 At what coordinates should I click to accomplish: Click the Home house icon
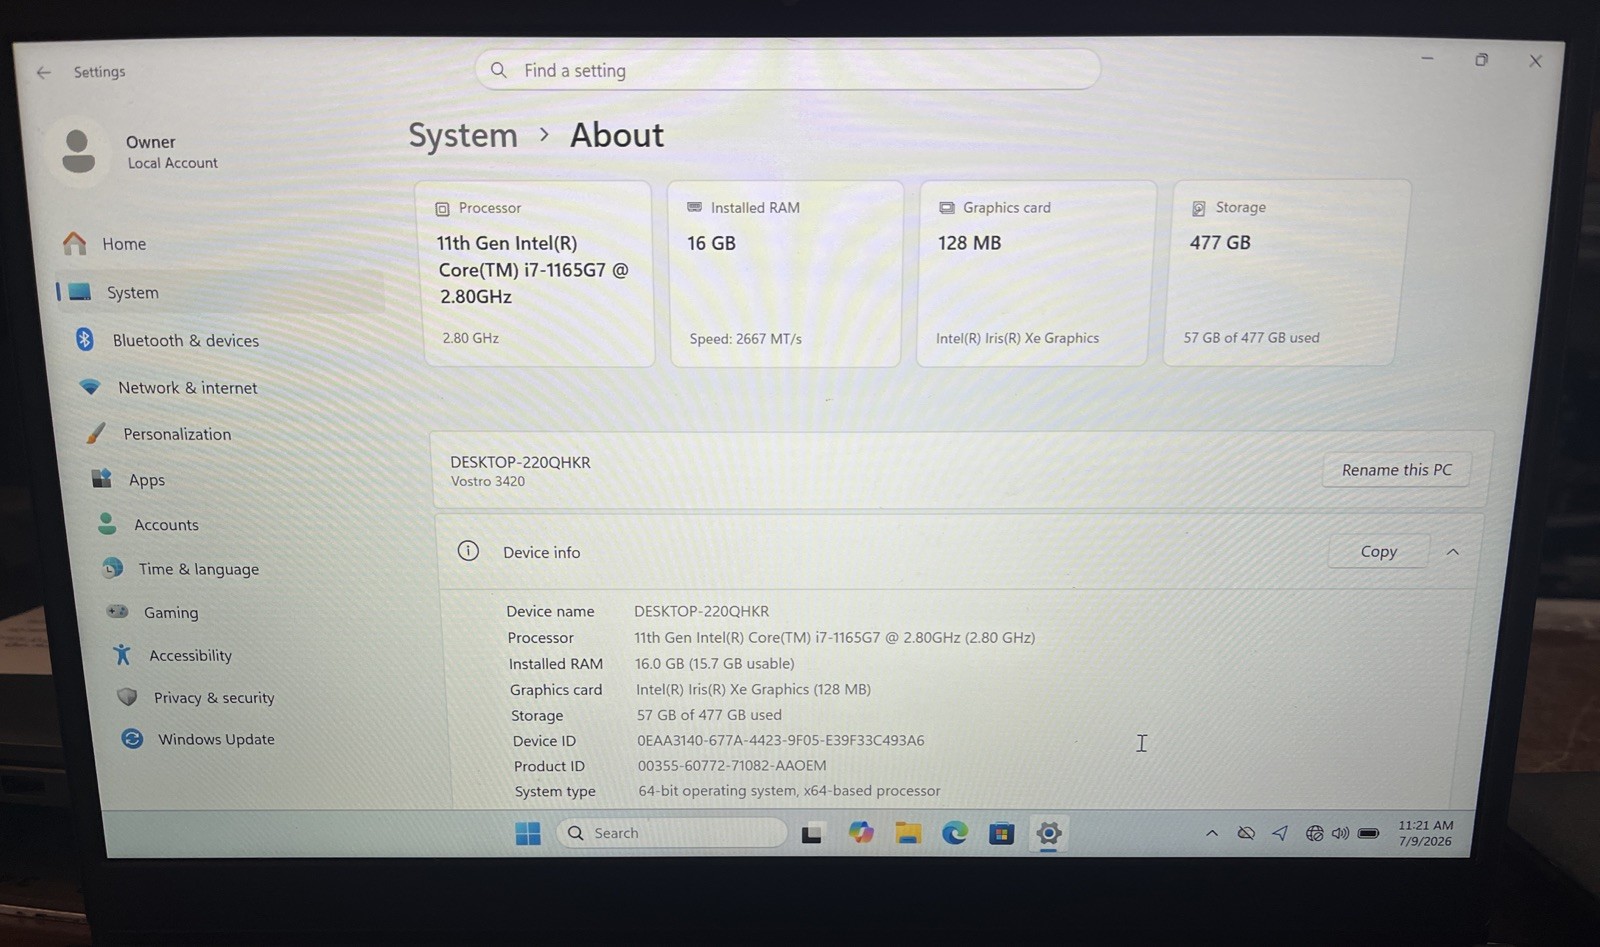pyautogui.click(x=74, y=243)
